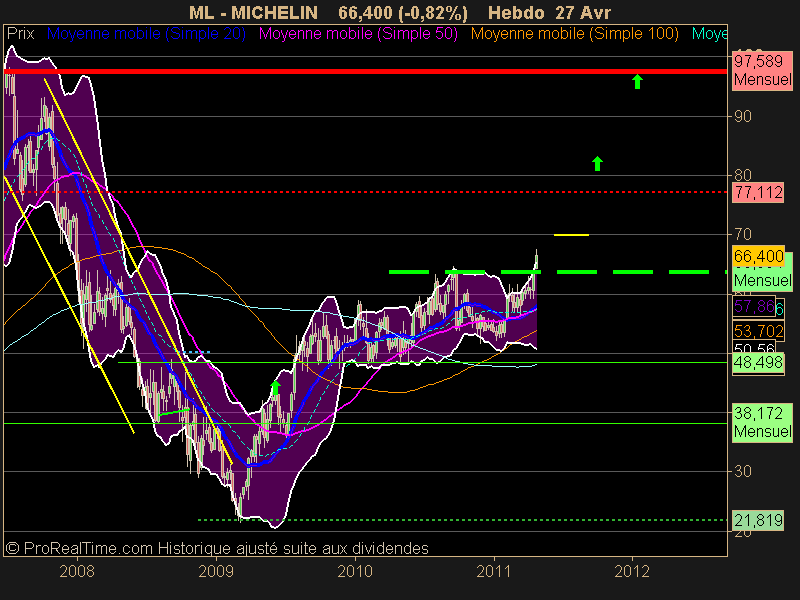Click the orange 66,400 current price label
800x600 pixels.
(x=758, y=256)
